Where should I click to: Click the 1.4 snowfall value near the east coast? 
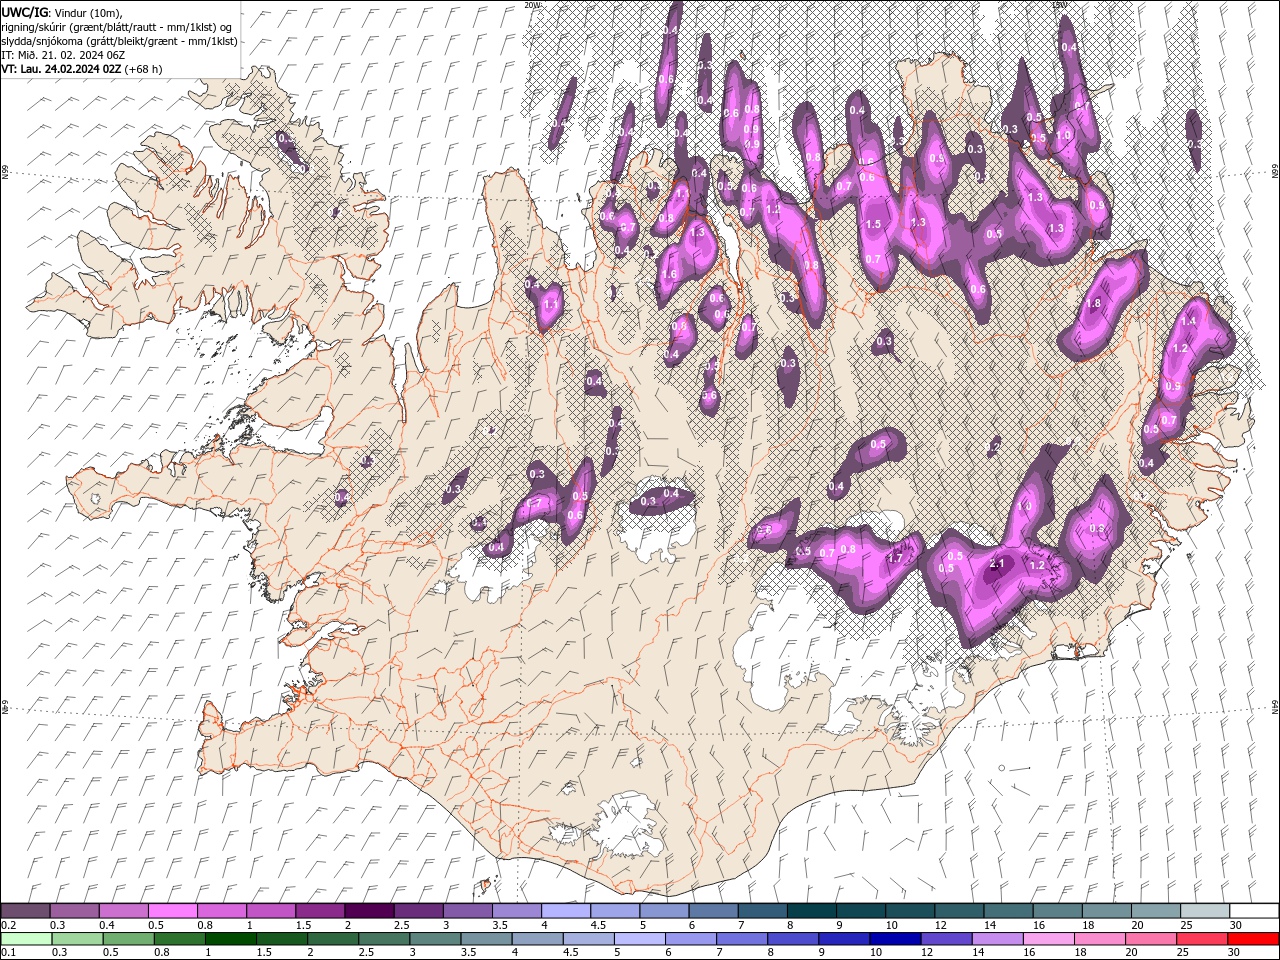coord(1188,321)
